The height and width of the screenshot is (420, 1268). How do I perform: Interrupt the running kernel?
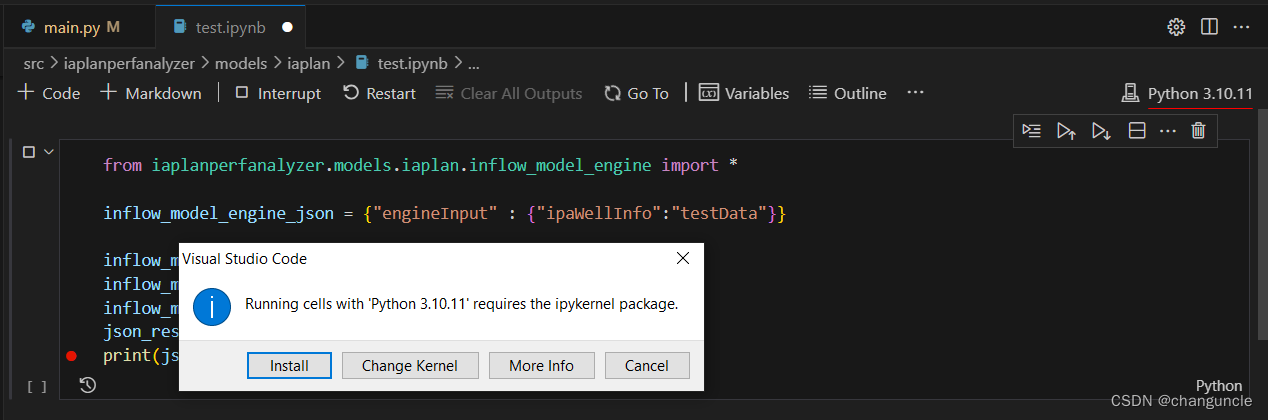pos(278,93)
